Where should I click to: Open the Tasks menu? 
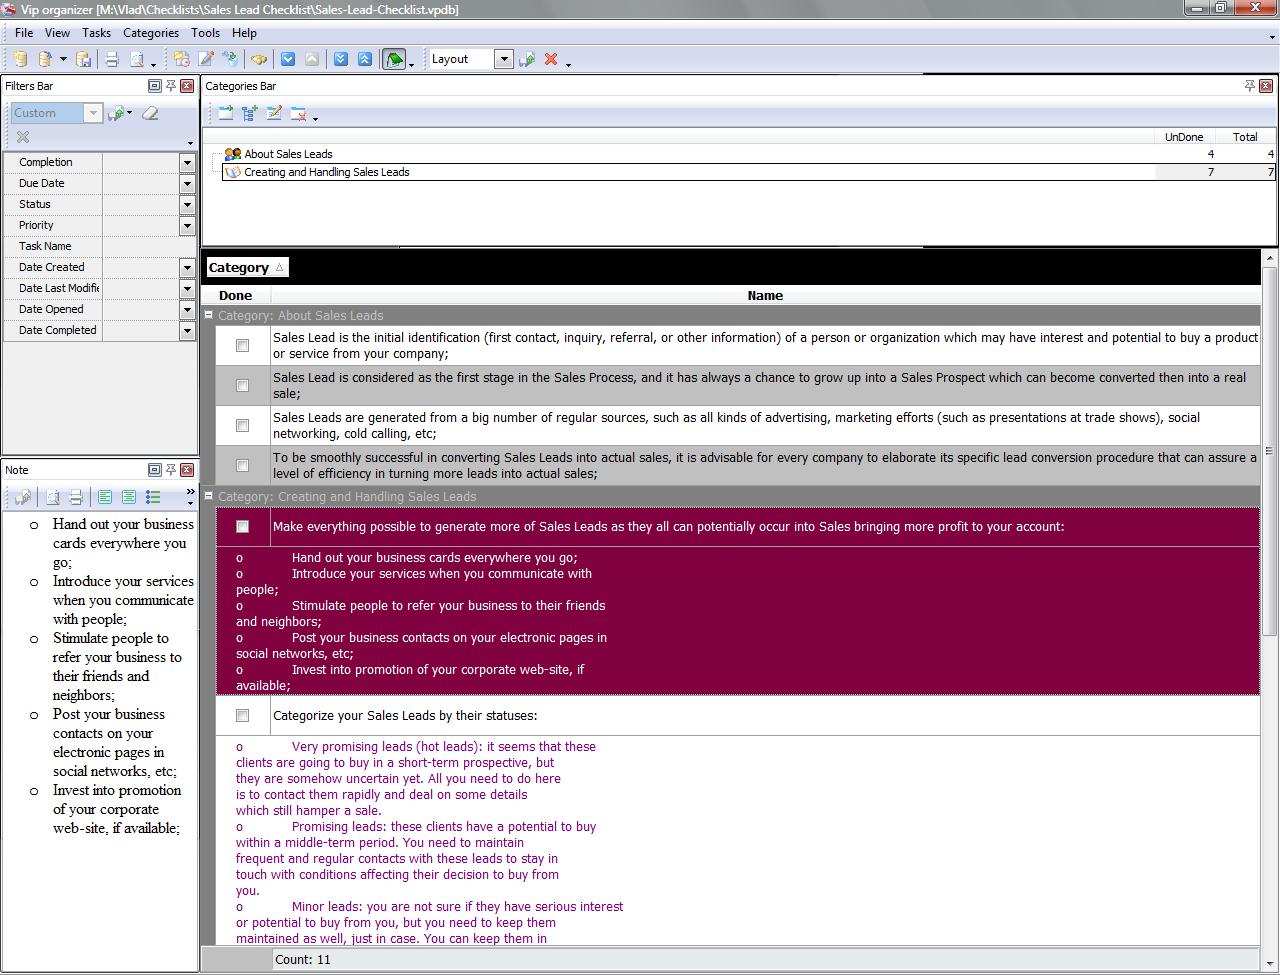pos(96,33)
